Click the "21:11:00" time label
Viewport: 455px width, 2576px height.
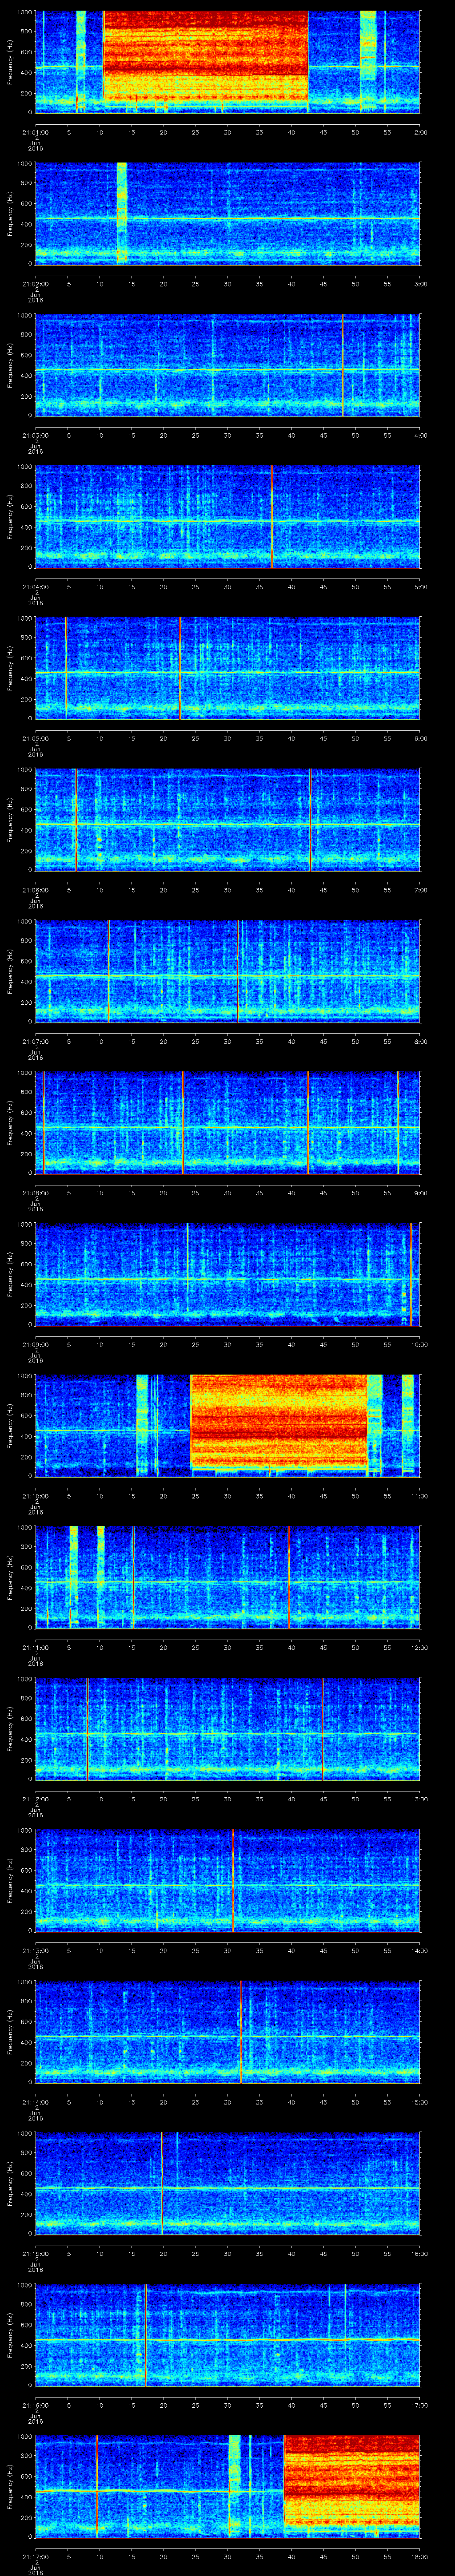click(35, 1648)
